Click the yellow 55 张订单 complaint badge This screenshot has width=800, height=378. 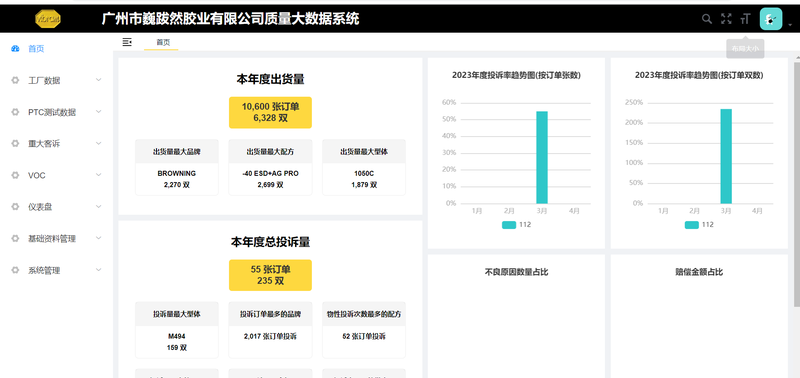(270, 275)
